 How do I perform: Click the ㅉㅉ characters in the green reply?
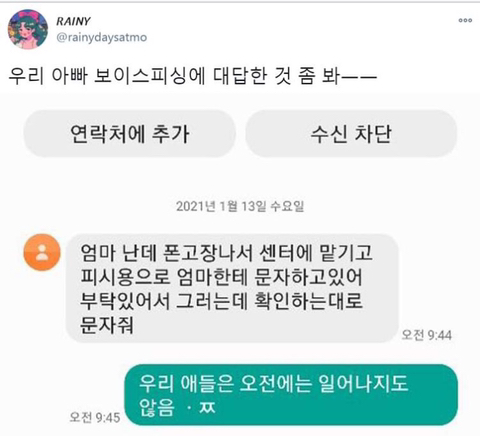[207, 407]
